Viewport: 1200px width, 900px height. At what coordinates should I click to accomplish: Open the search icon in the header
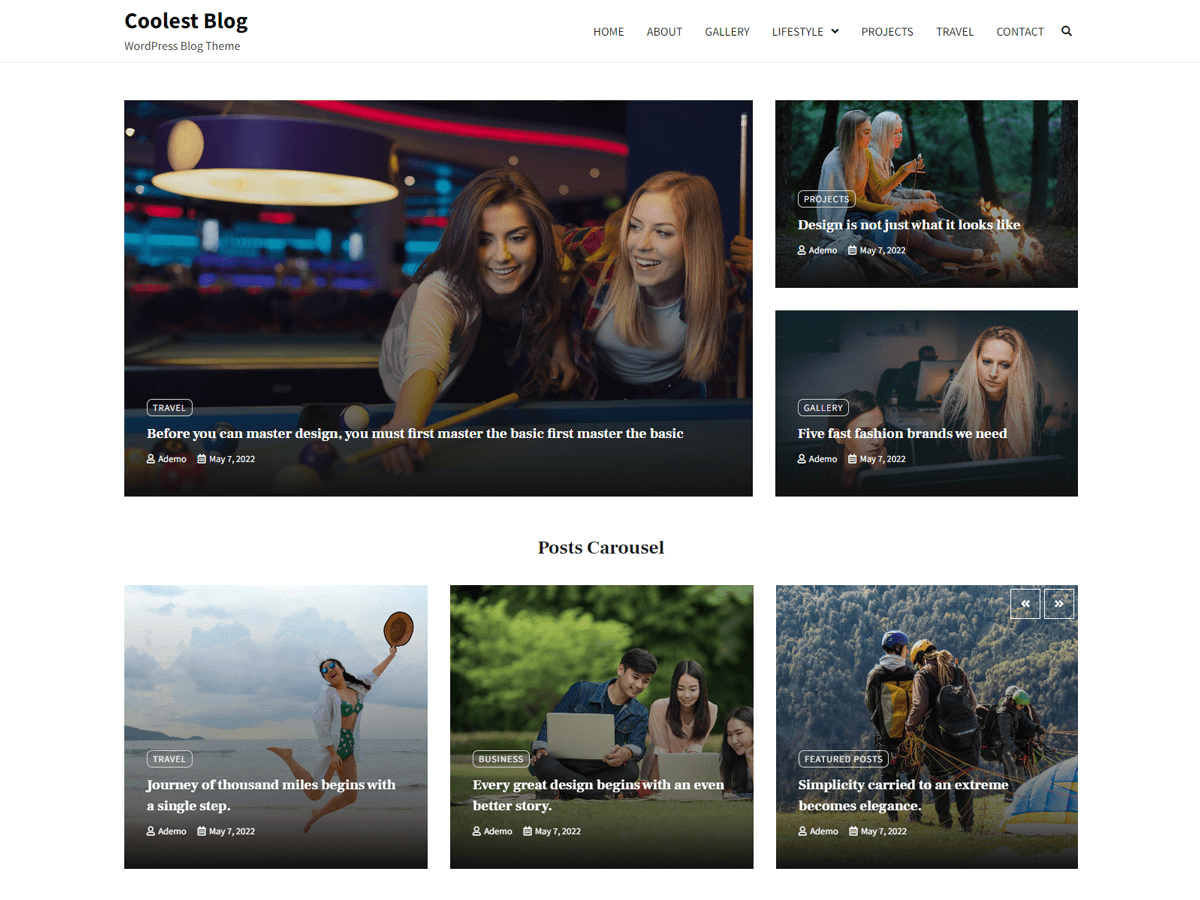[x=1066, y=31]
